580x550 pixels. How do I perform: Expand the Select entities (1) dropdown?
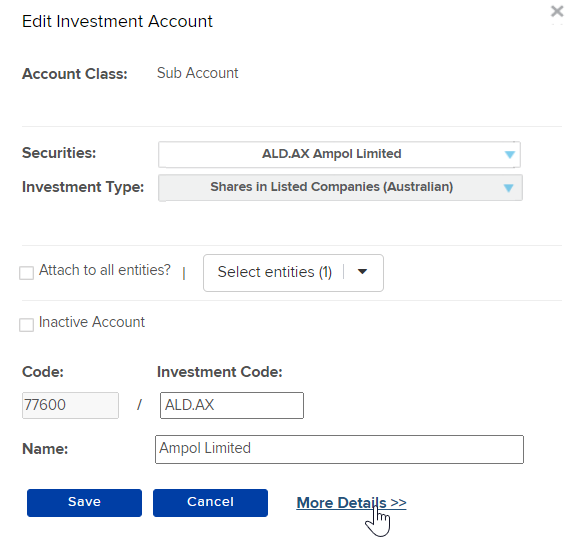pyautogui.click(x=293, y=273)
